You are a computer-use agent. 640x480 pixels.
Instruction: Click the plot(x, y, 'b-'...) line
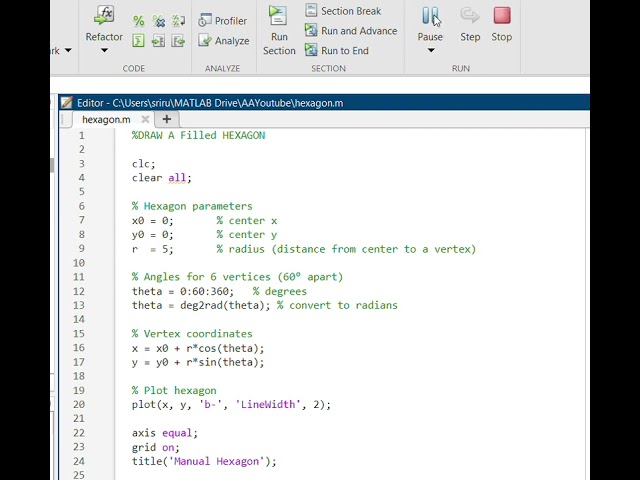point(231,404)
